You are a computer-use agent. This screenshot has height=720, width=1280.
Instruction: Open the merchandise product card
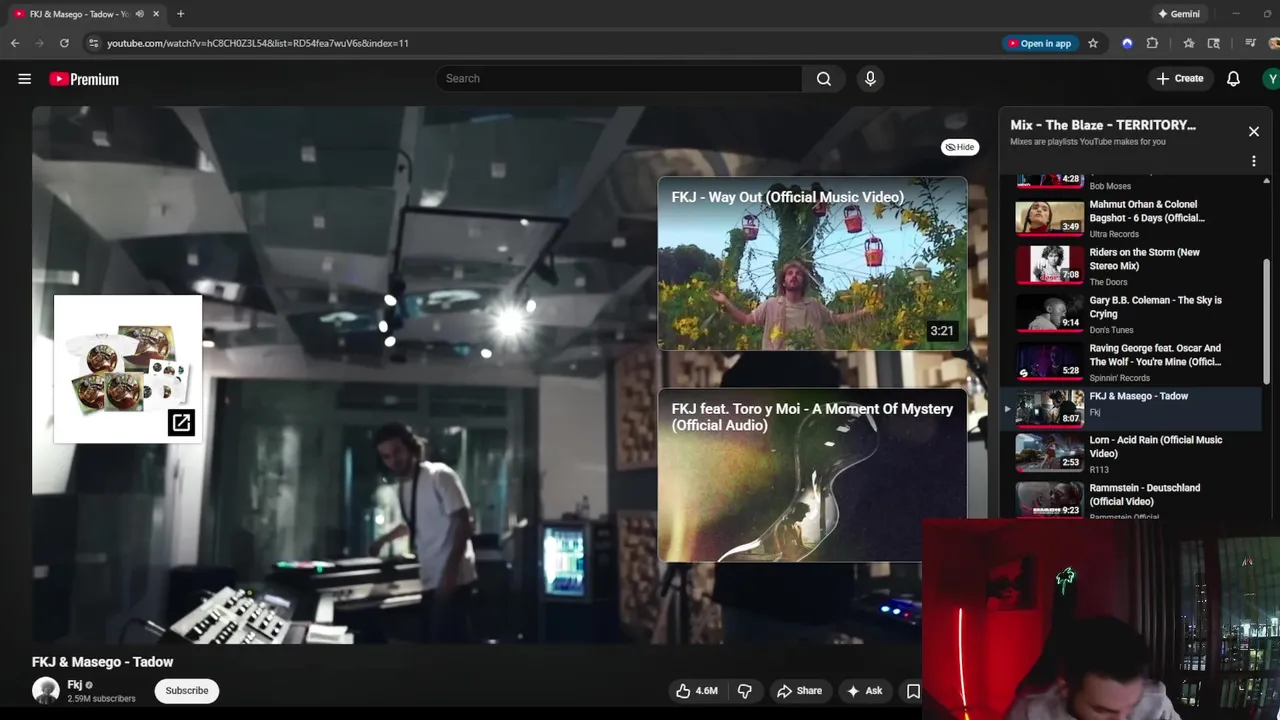[128, 369]
